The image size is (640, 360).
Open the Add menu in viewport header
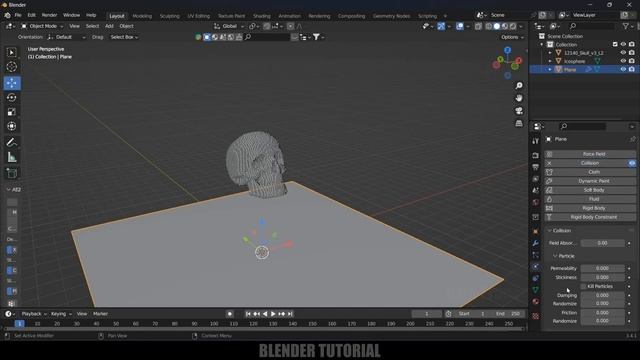(x=109, y=26)
